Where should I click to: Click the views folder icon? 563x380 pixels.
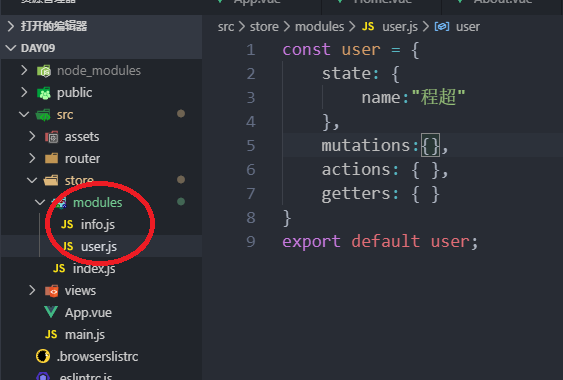(x=52, y=291)
